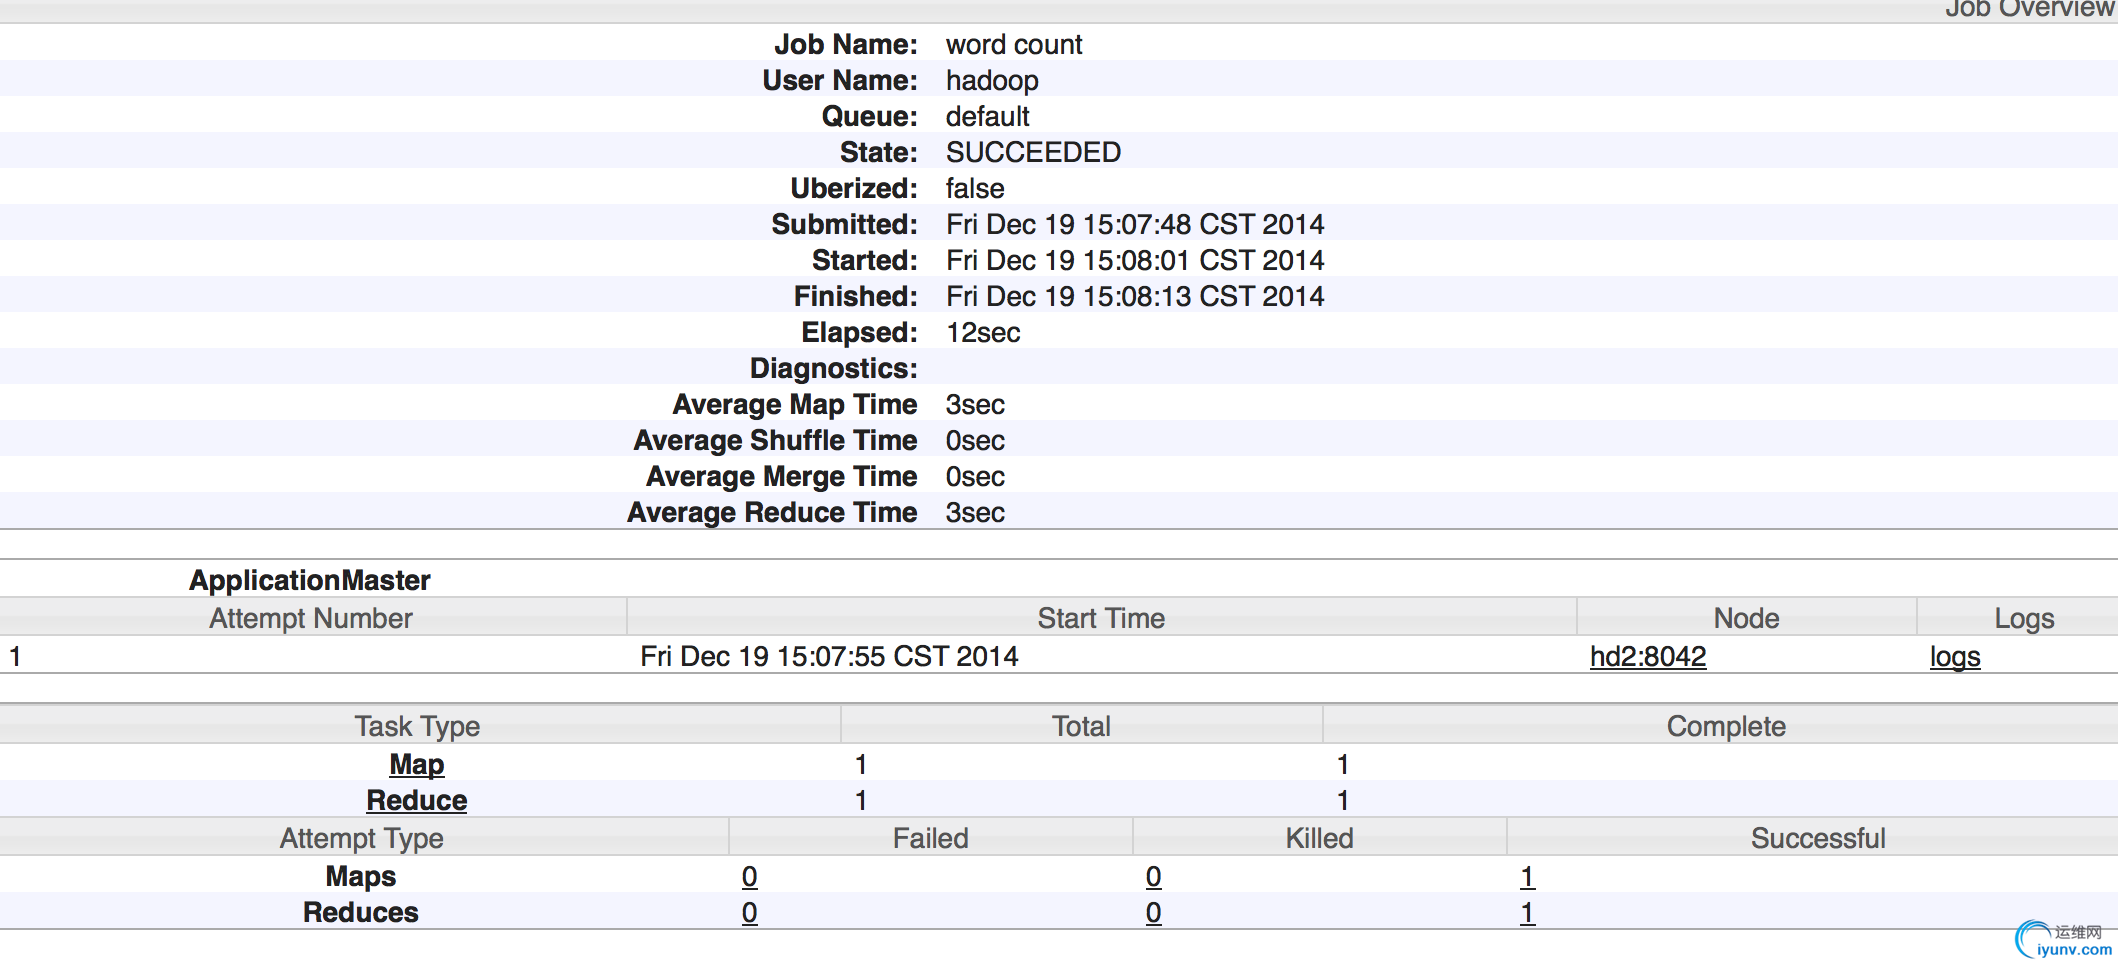Image resolution: width=2118 pixels, height=966 pixels.
Task: Select the Finished time 15:08:13 value
Action: point(1135,297)
